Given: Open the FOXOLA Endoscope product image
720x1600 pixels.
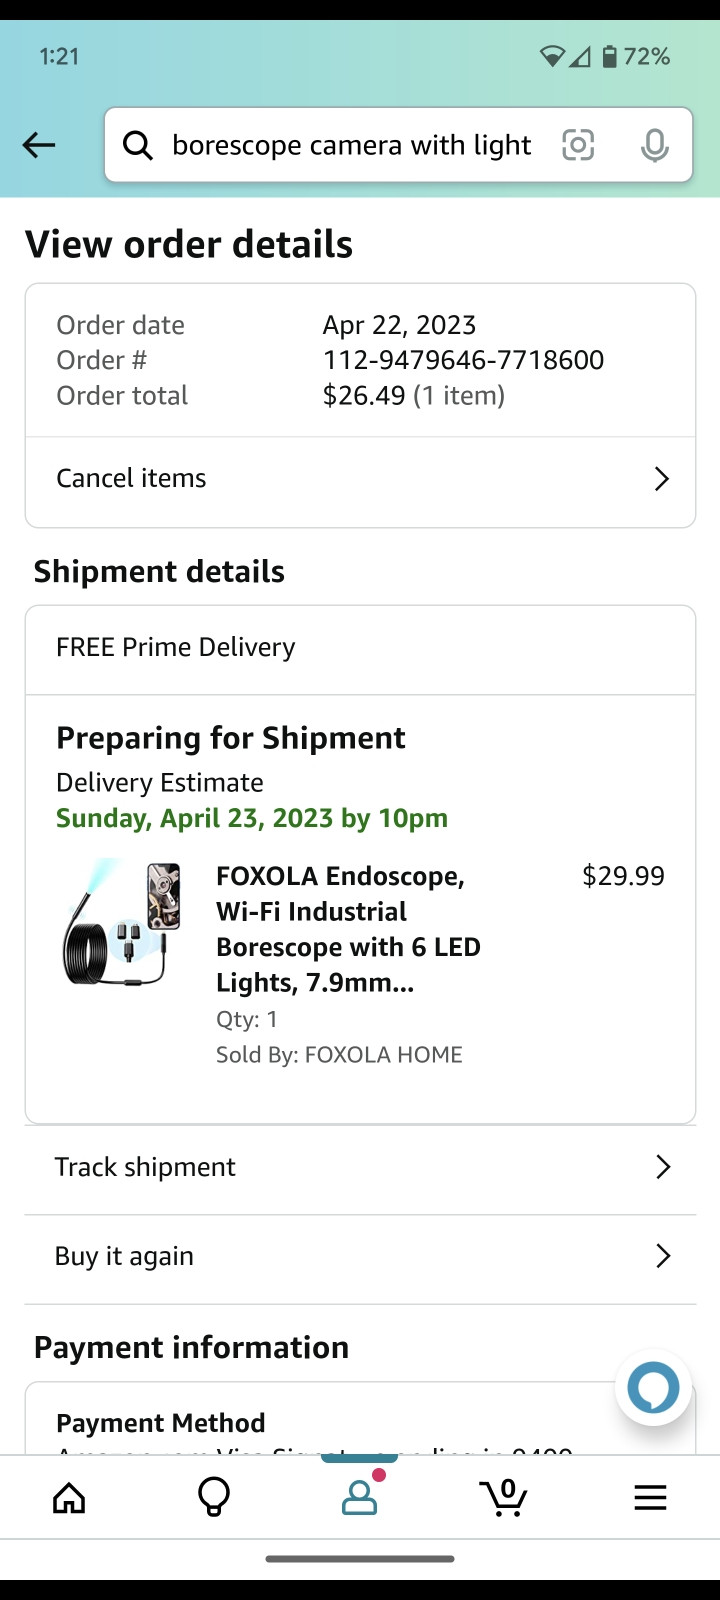Looking at the screenshot, I should [124, 924].
